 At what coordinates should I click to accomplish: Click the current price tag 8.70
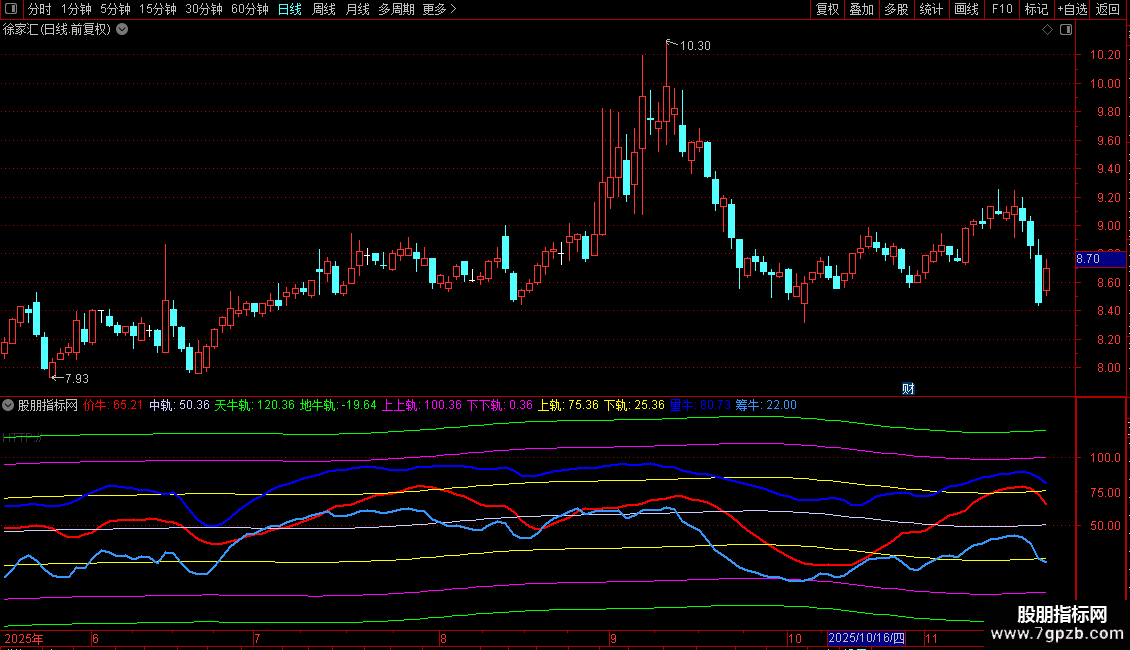point(1088,259)
